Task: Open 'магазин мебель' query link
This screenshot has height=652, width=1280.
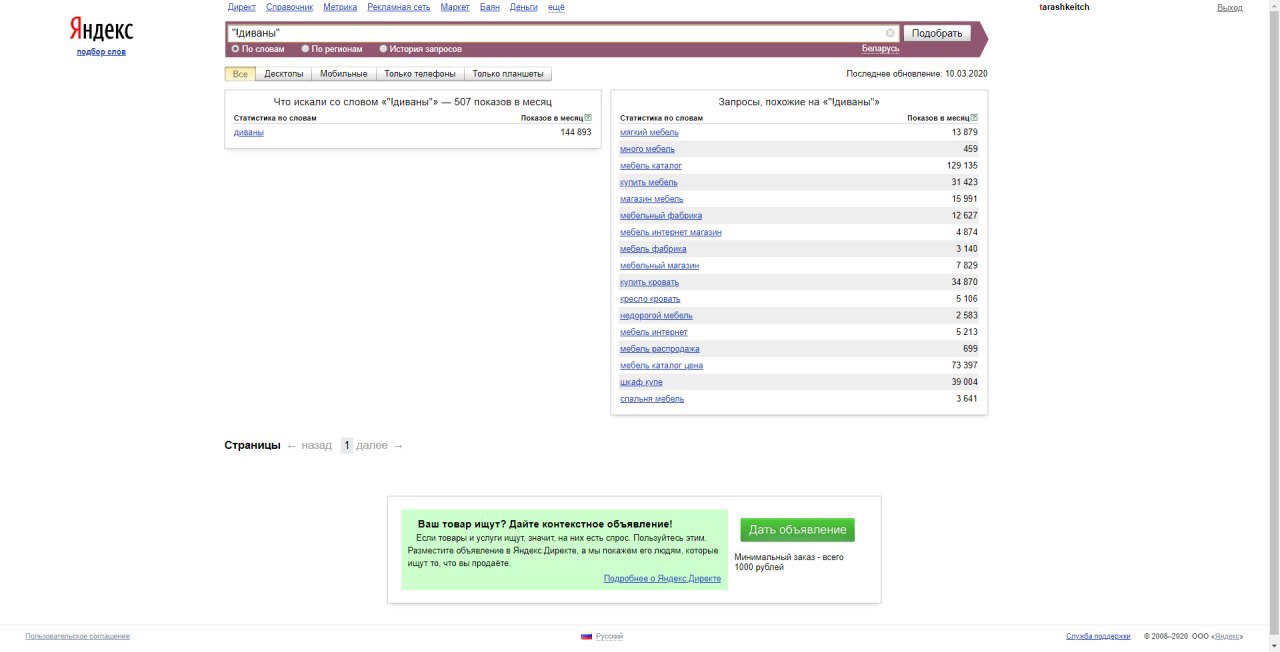Action: [x=652, y=199]
